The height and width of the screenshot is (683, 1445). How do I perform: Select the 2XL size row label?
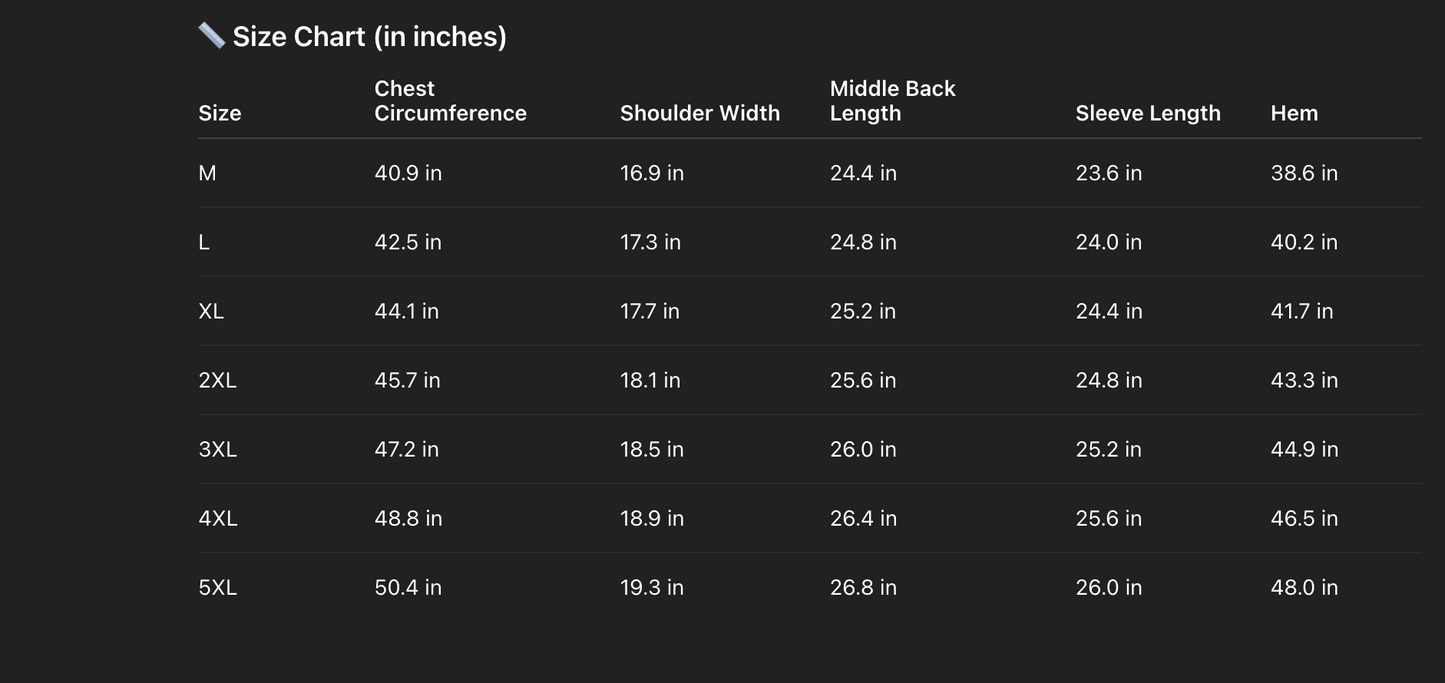pos(217,380)
